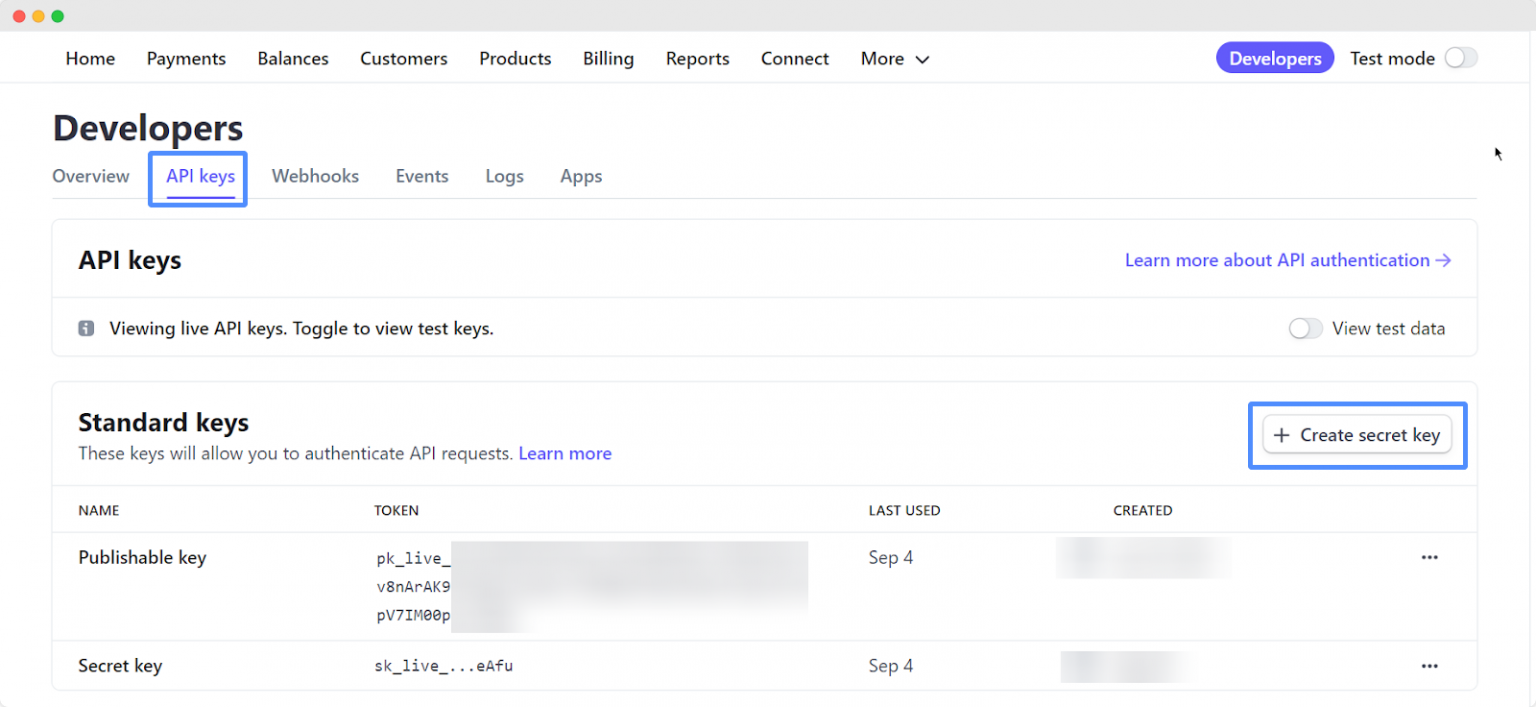
Task: Open Learn more about API authentication
Action: (x=1287, y=260)
